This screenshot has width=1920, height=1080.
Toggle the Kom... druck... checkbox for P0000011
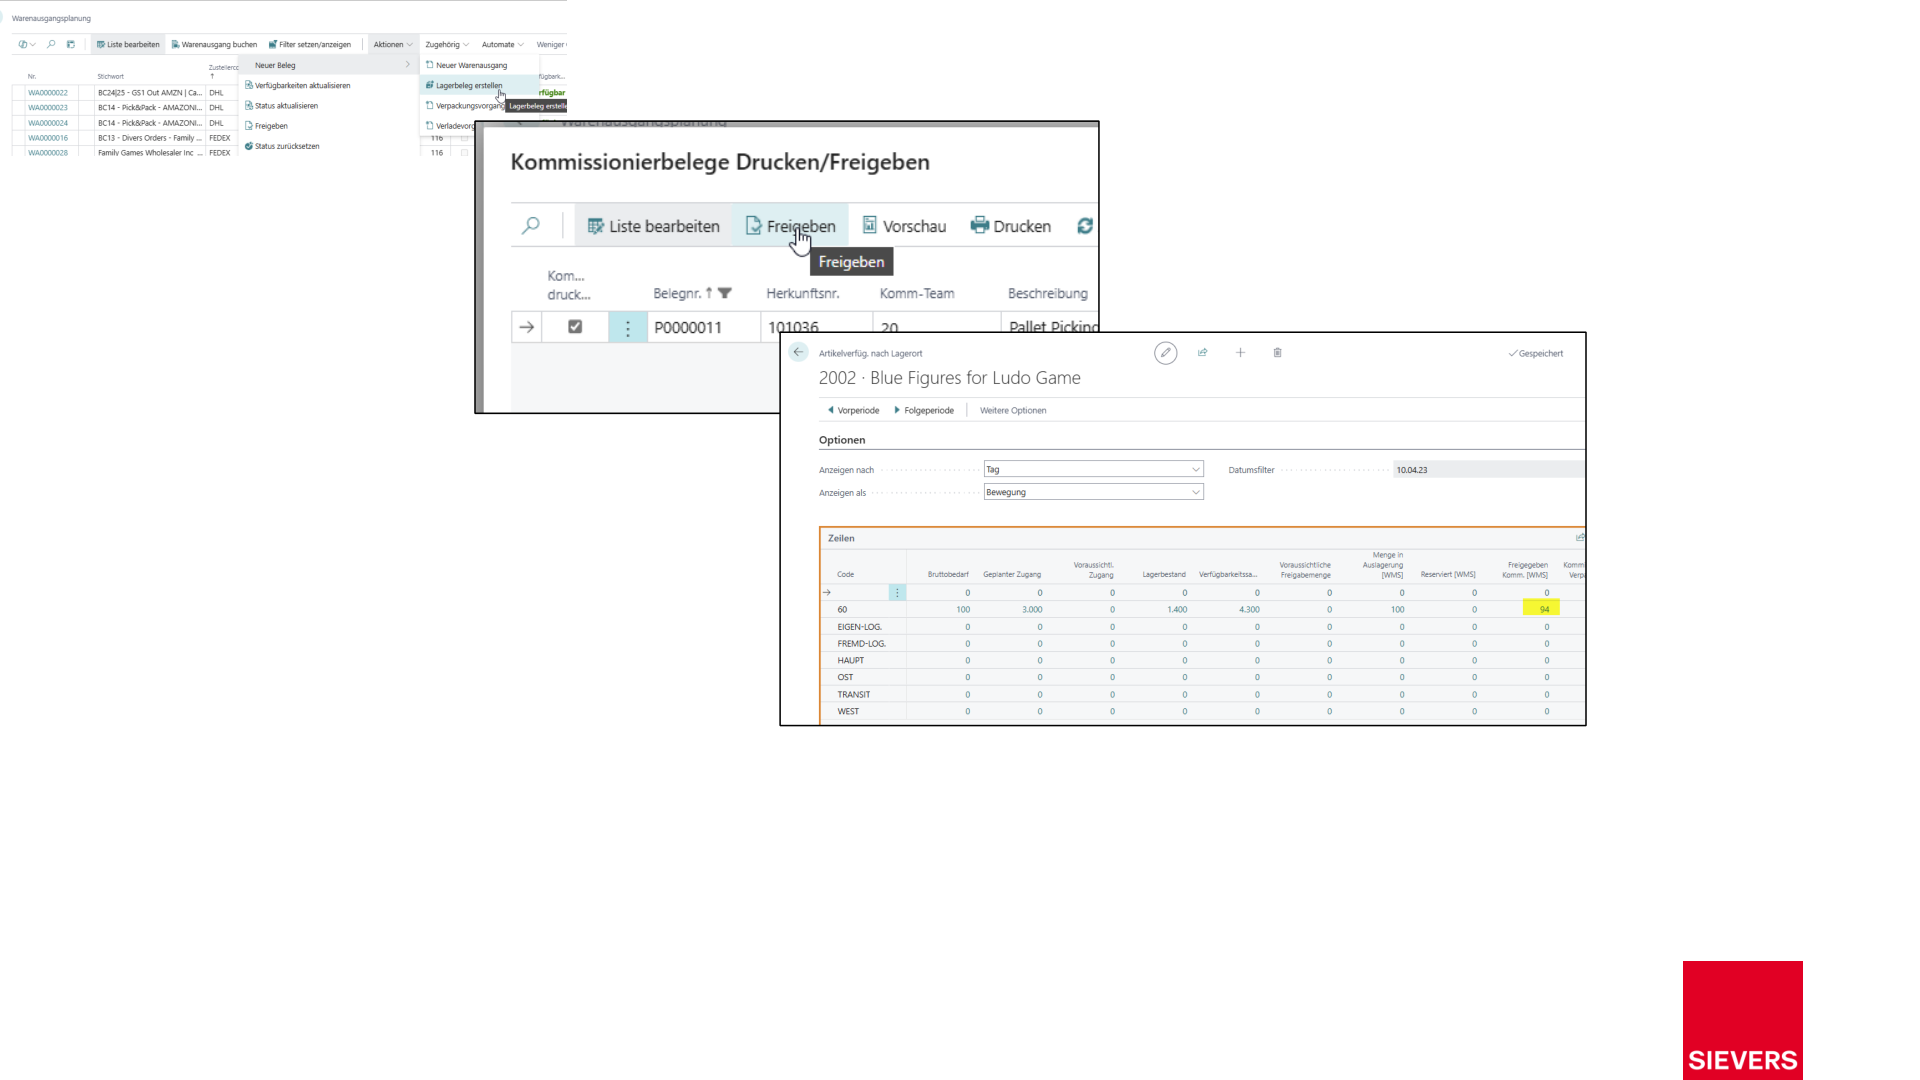(575, 326)
